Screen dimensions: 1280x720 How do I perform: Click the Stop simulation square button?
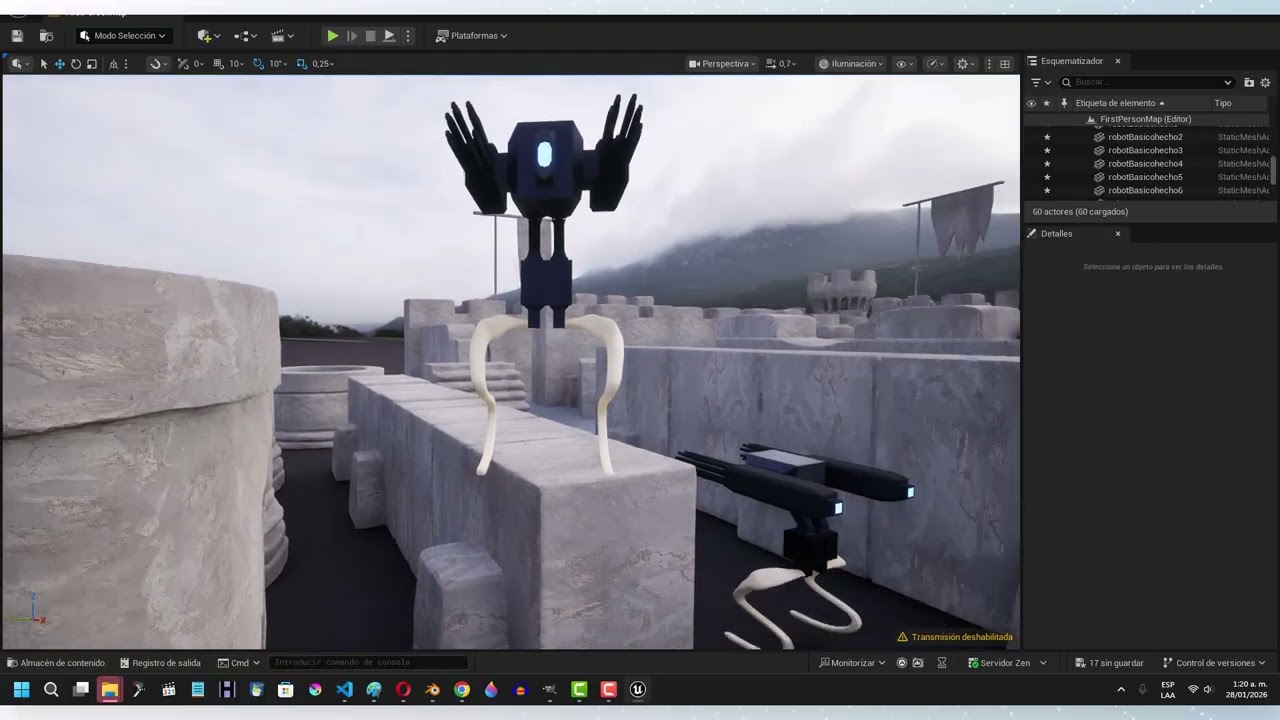click(370, 36)
